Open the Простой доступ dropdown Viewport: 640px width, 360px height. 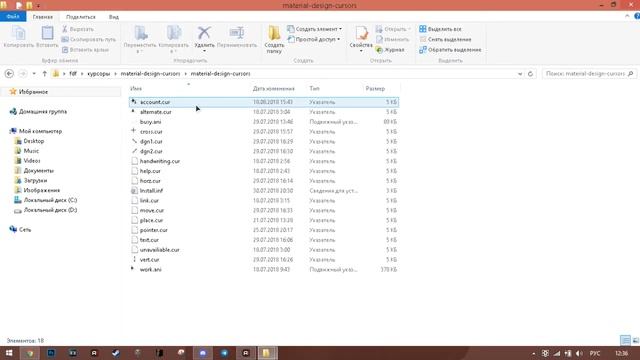click(x=313, y=40)
